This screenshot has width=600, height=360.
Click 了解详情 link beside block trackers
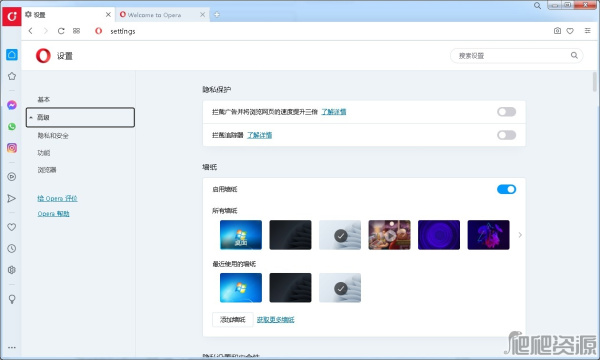[x=259, y=135]
